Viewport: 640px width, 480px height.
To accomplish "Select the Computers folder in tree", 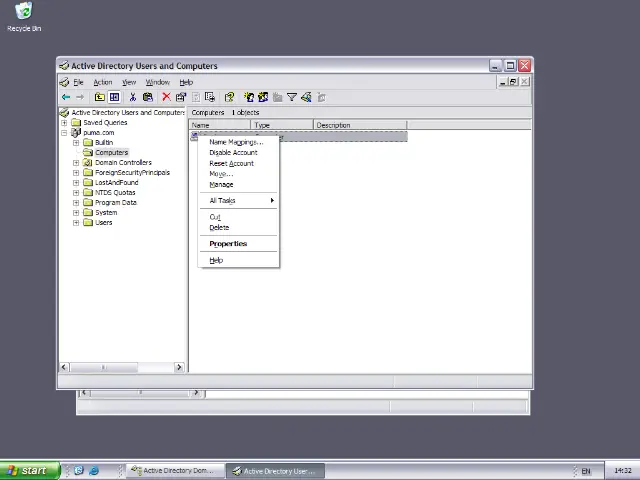I will [x=111, y=153].
